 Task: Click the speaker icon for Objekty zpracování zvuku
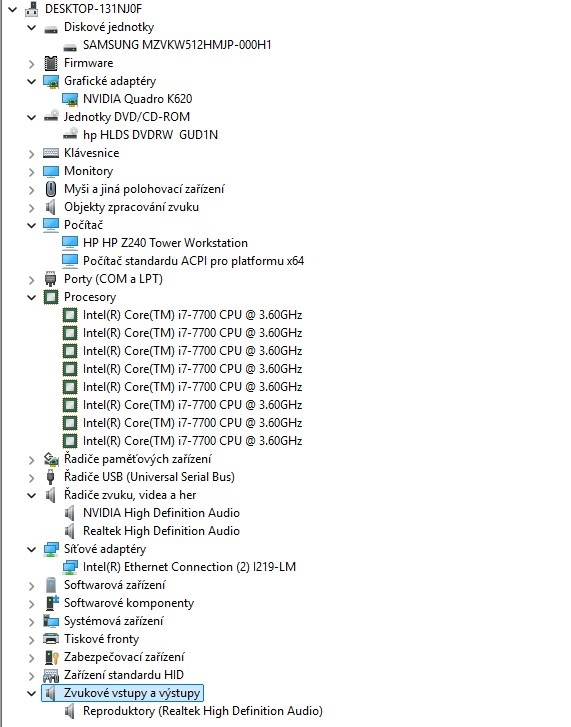51,207
